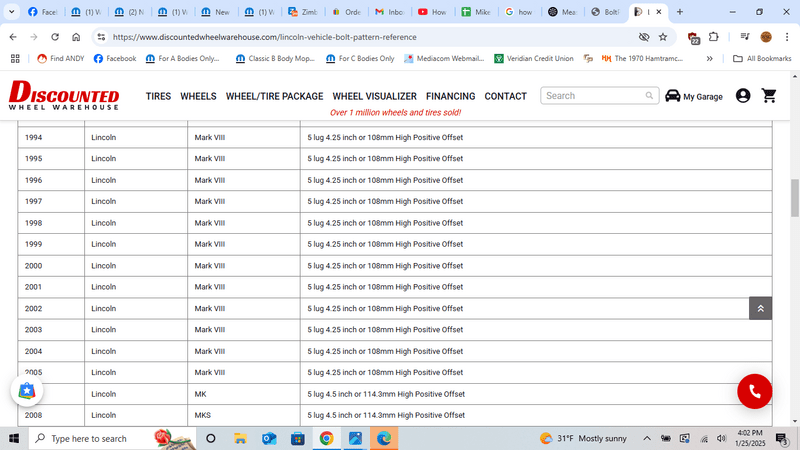Click the red phone call button
The height and width of the screenshot is (450, 800).
point(755,391)
